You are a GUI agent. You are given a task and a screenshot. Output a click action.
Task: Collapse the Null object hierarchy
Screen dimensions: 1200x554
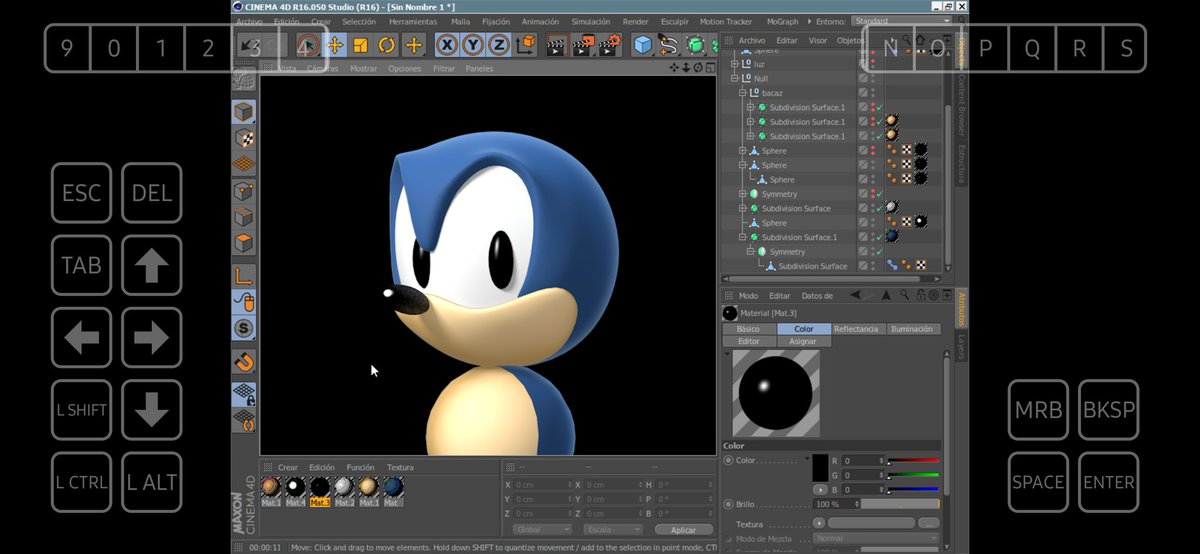coord(735,78)
